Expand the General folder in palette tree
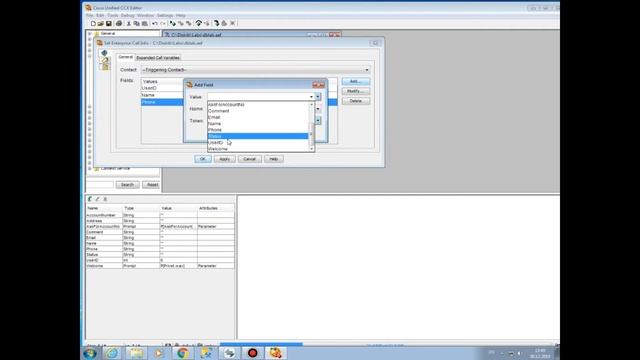640x360 pixels. (x=90, y=33)
